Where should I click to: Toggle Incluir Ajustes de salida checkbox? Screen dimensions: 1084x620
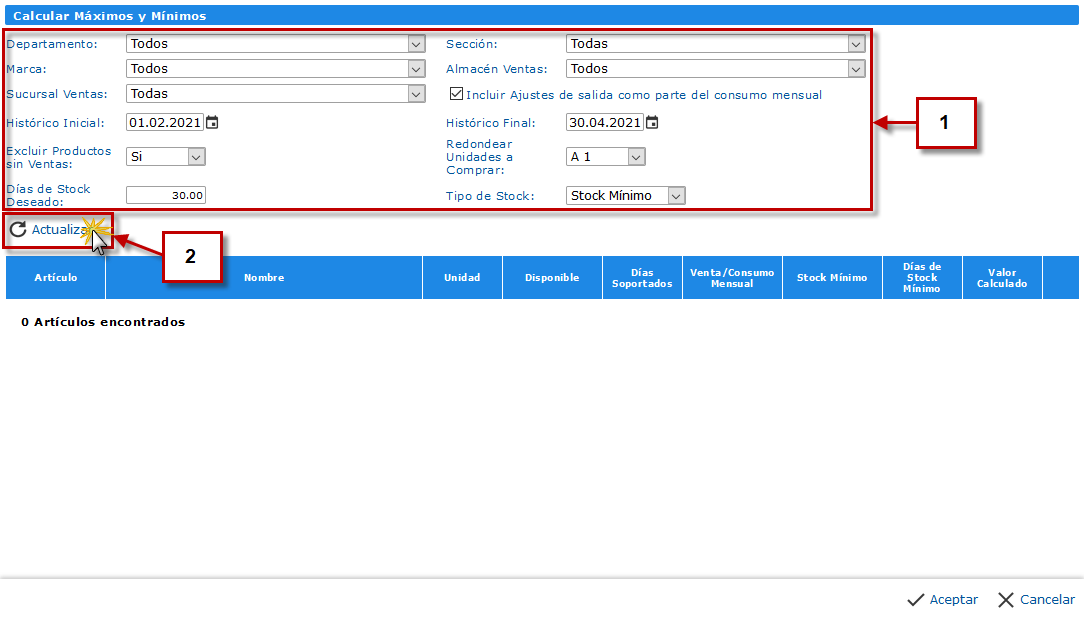[x=457, y=94]
